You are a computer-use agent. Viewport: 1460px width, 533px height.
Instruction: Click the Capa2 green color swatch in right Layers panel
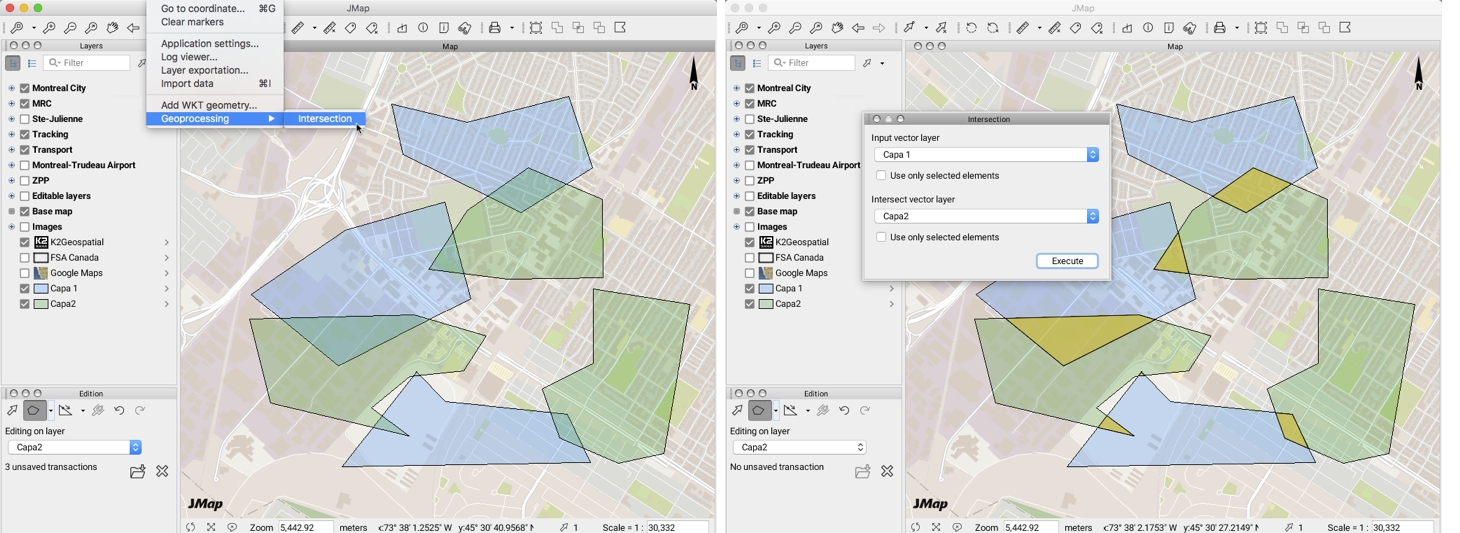coord(766,304)
